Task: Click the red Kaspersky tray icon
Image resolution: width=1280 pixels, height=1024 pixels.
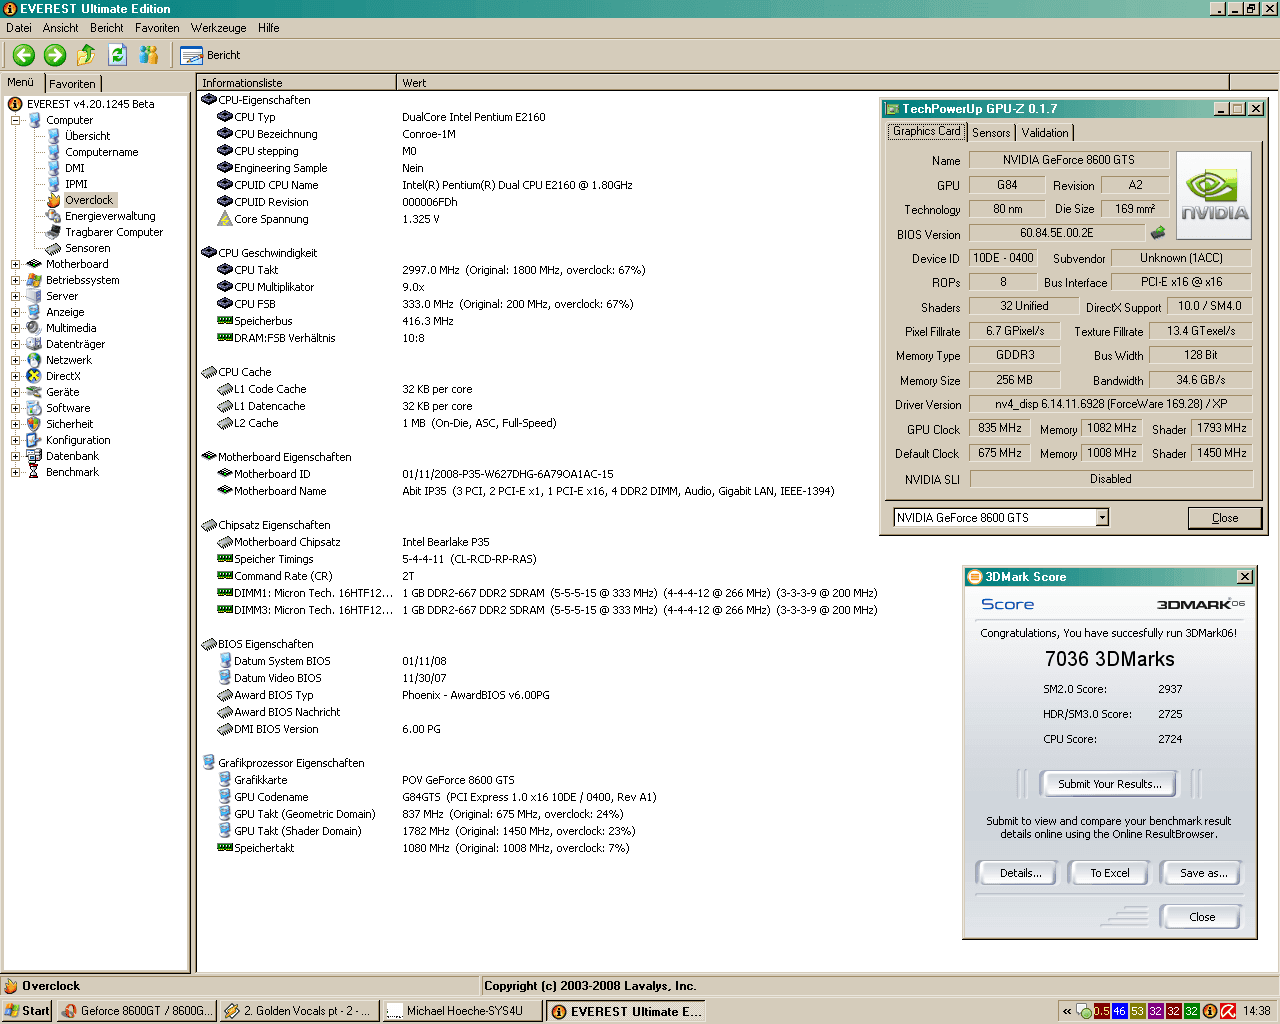Action: tap(1228, 1011)
